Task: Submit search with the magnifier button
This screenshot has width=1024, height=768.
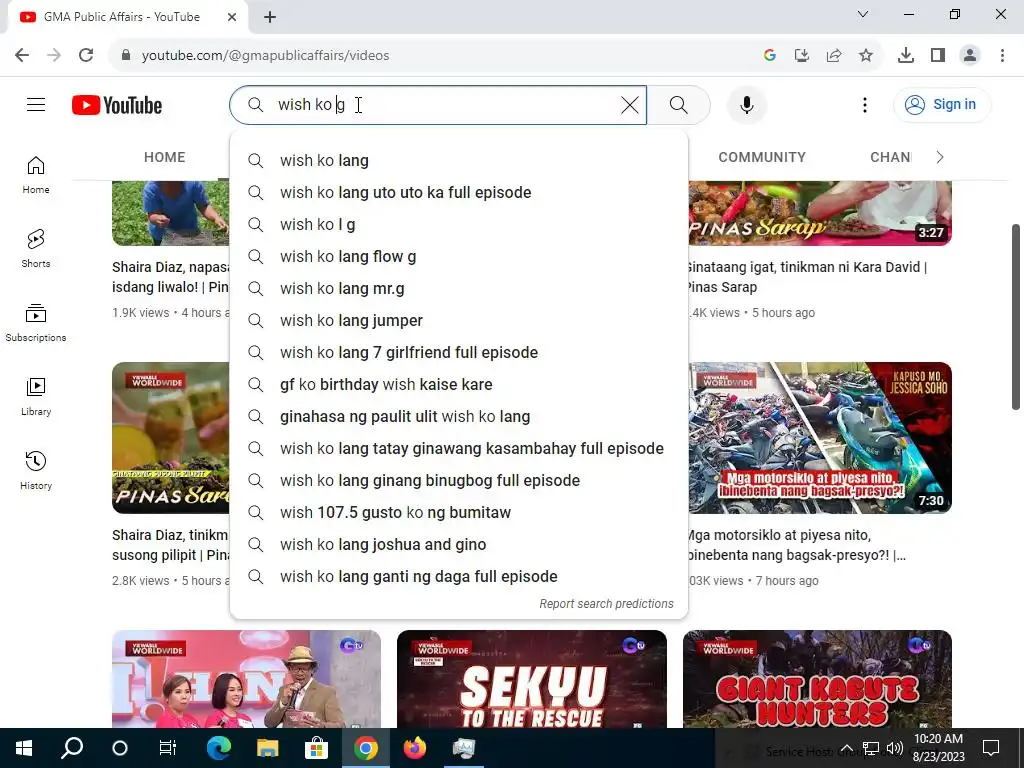Action: click(x=679, y=104)
